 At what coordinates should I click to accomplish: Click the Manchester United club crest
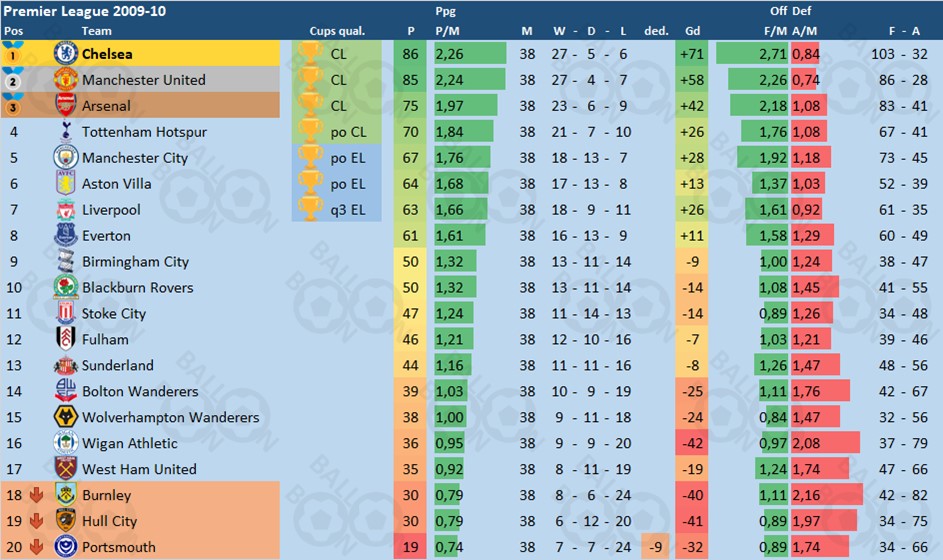click(65, 79)
